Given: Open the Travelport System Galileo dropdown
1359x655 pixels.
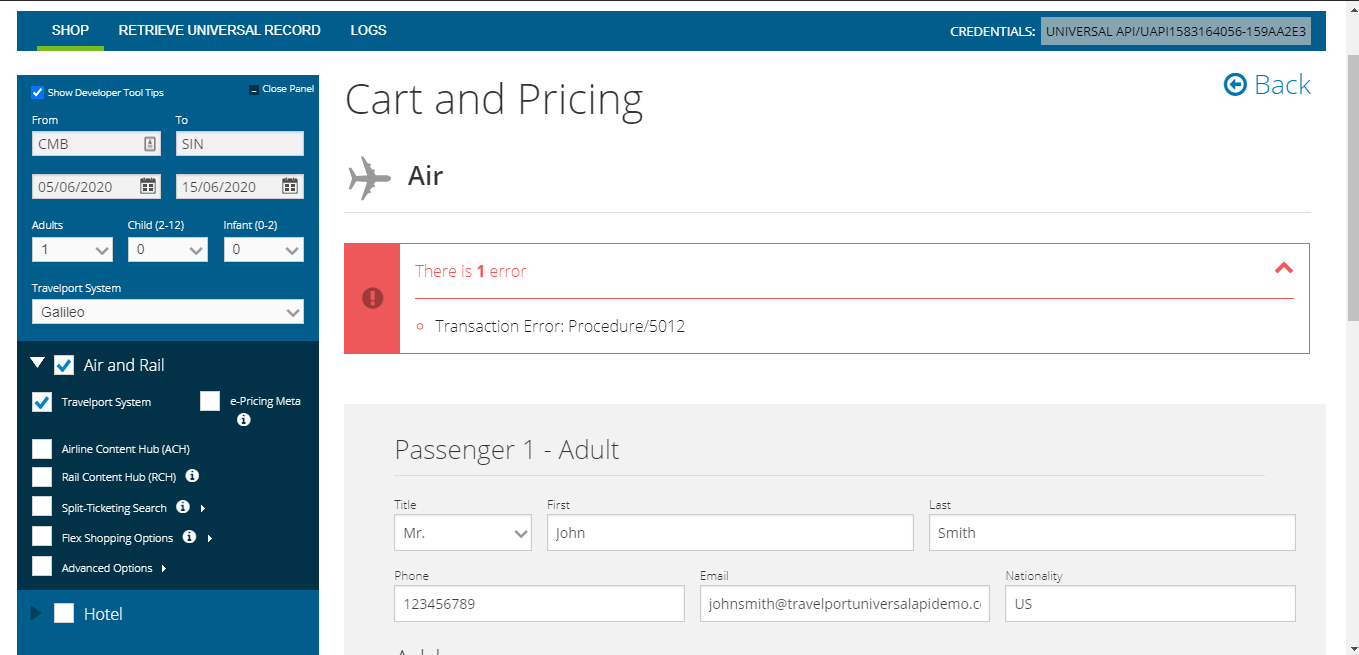Looking at the screenshot, I should point(167,311).
